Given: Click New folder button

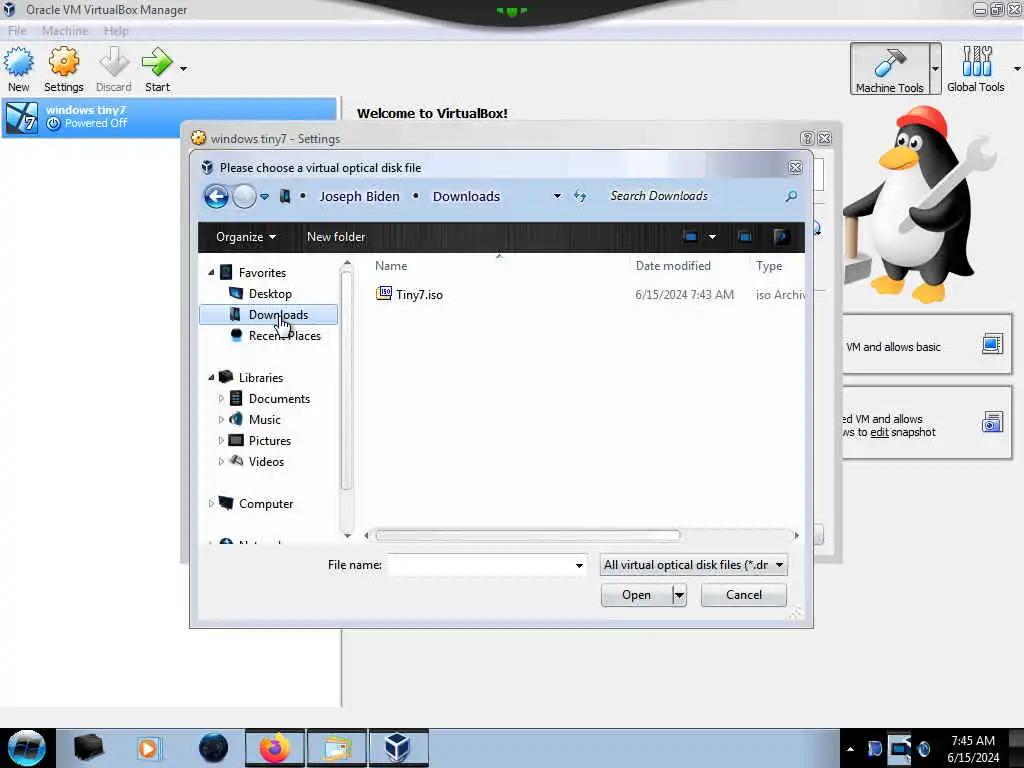Looking at the screenshot, I should point(336,237).
